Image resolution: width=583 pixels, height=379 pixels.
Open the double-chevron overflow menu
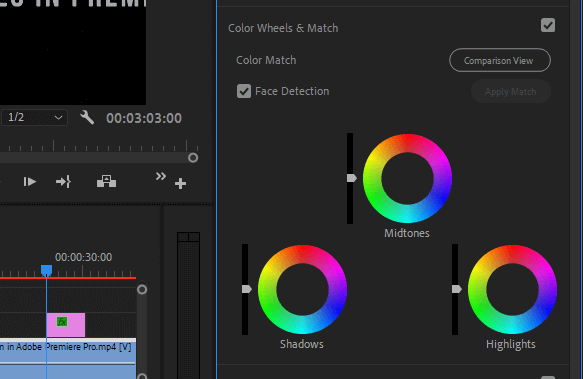tap(161, 176)
